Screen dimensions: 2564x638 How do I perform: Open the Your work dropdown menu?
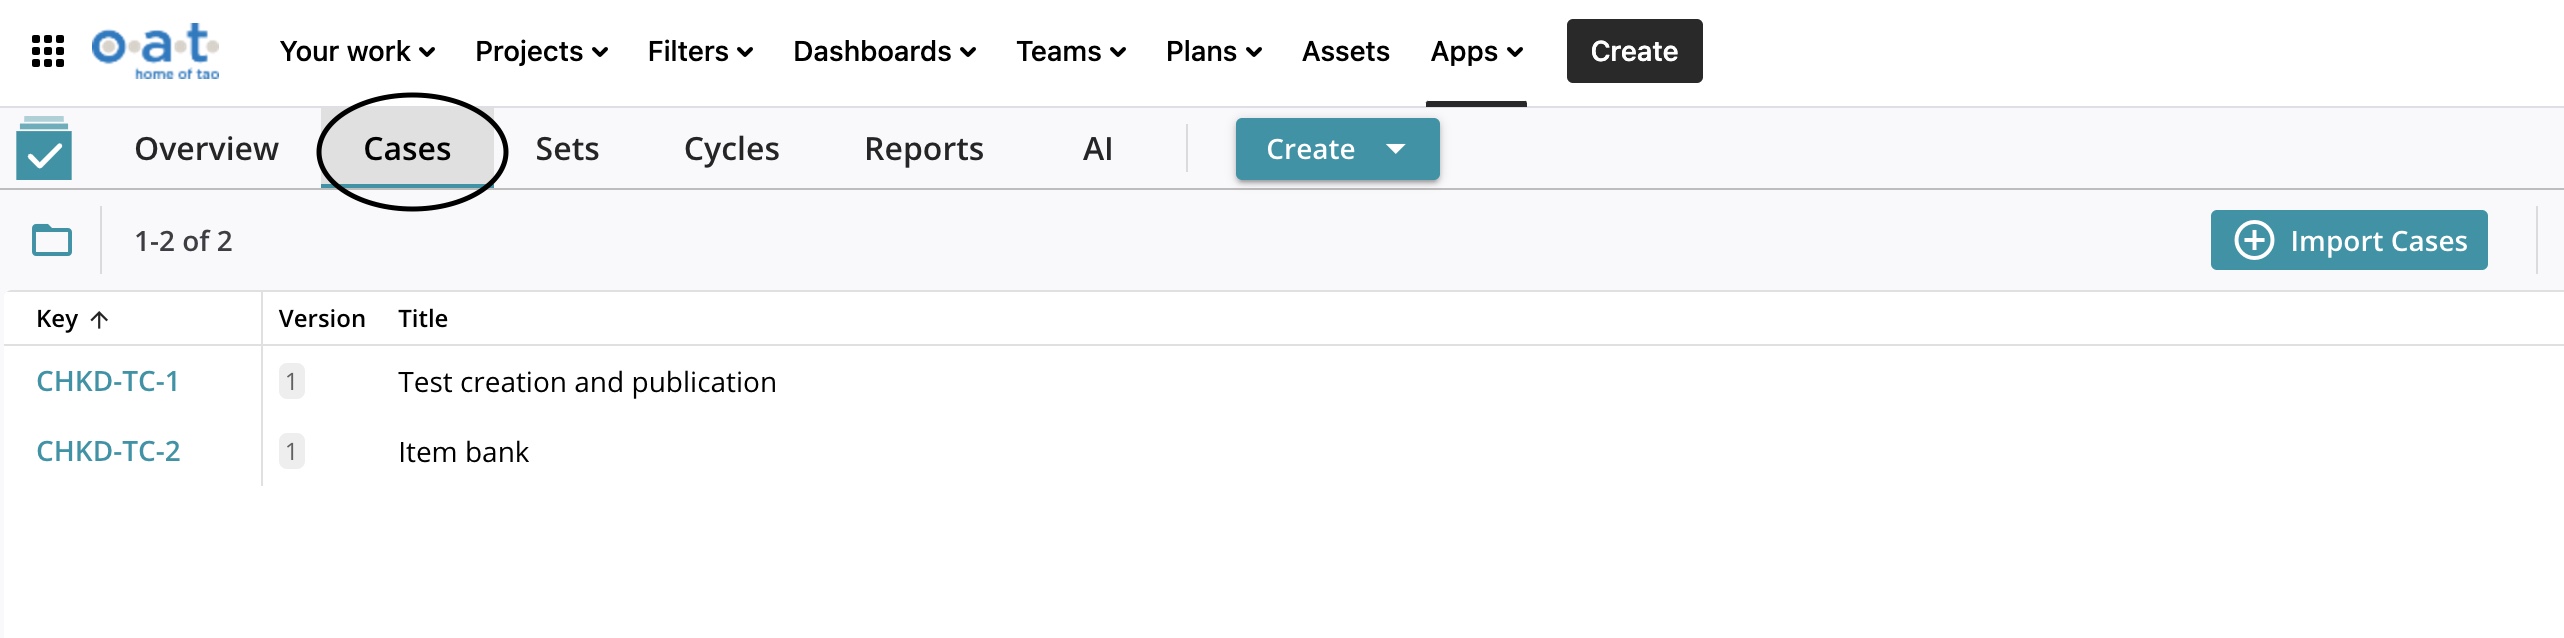point(357,51)
